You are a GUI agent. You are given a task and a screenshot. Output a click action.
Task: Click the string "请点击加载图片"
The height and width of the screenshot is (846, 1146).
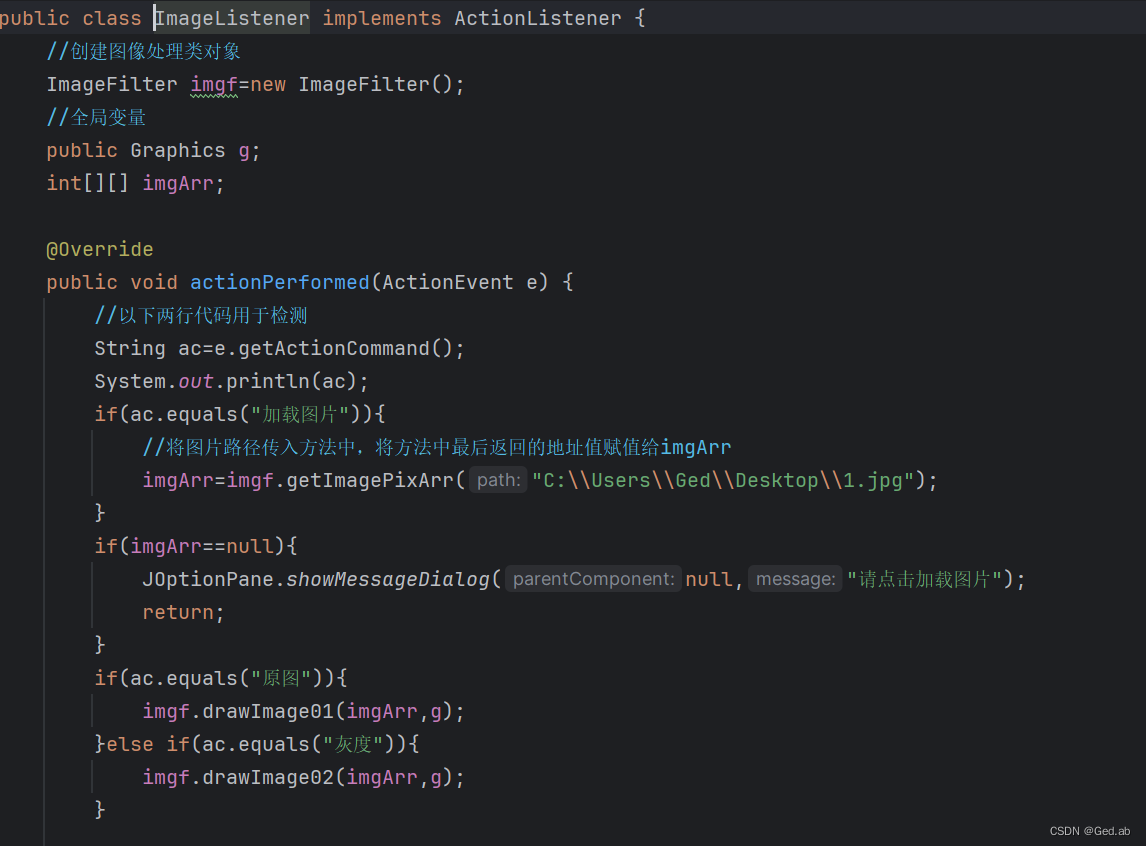pos(925,579)
